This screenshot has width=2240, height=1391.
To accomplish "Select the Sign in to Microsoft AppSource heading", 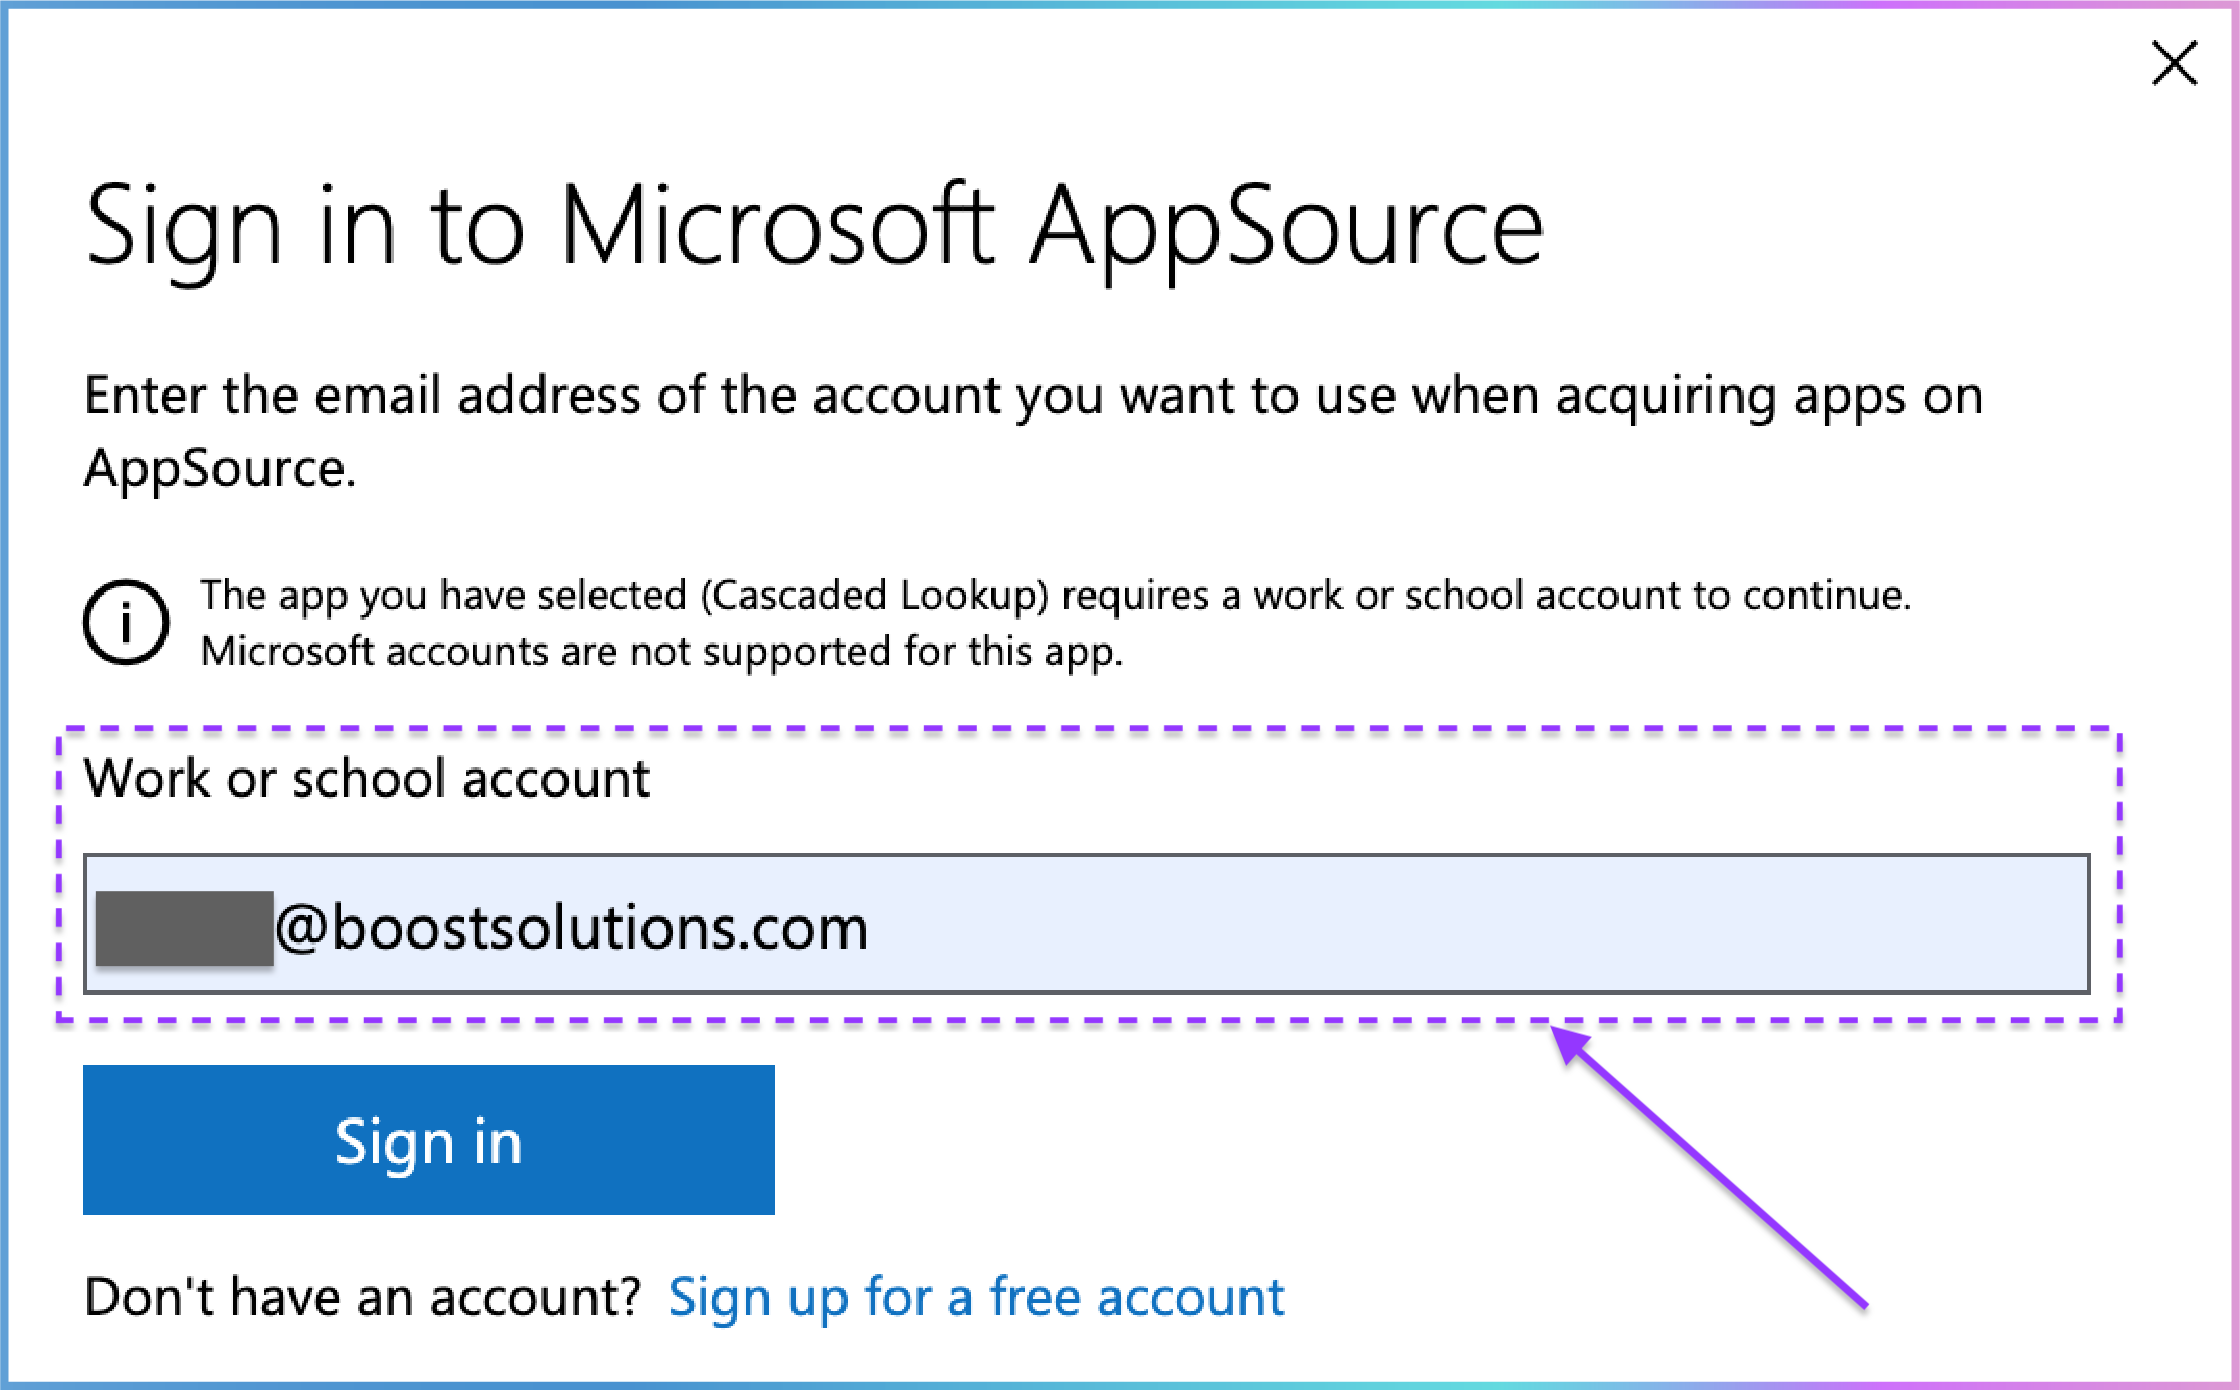I will coord(814,228).
